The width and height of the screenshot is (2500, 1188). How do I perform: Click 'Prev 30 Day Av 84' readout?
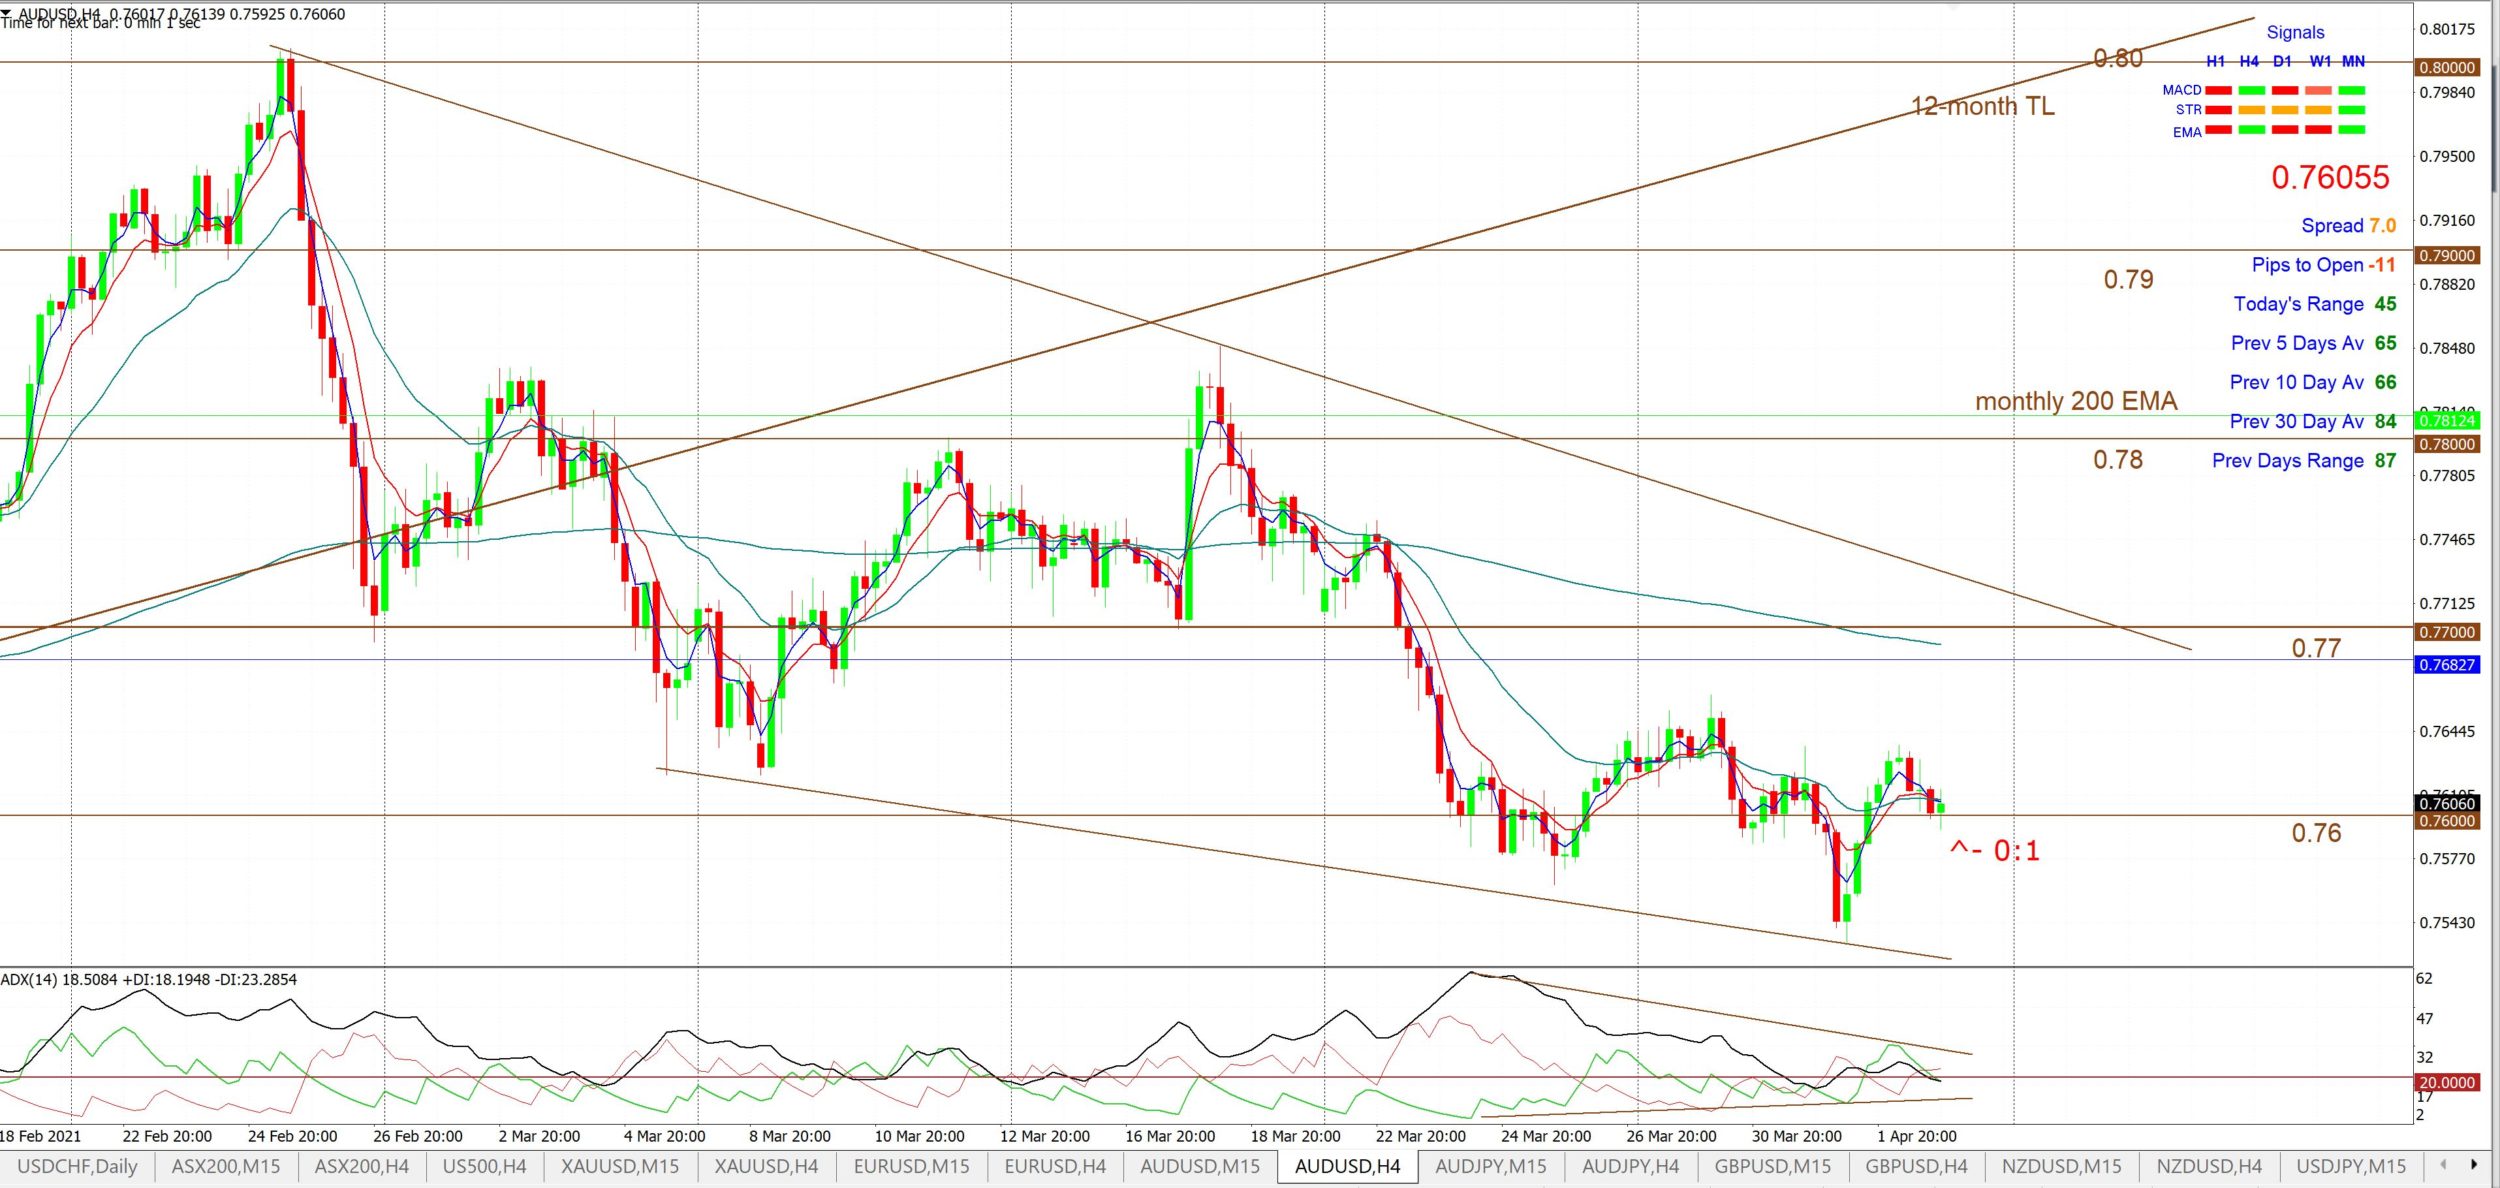2313,421
